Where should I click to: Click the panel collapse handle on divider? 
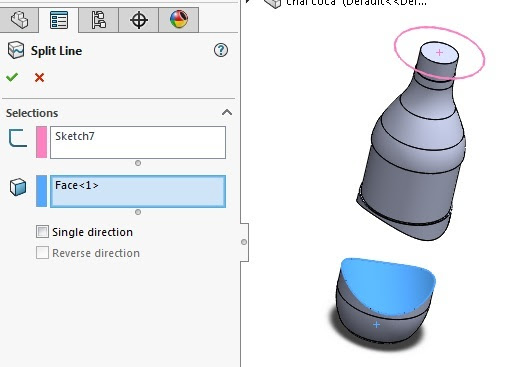click(244, 242)
